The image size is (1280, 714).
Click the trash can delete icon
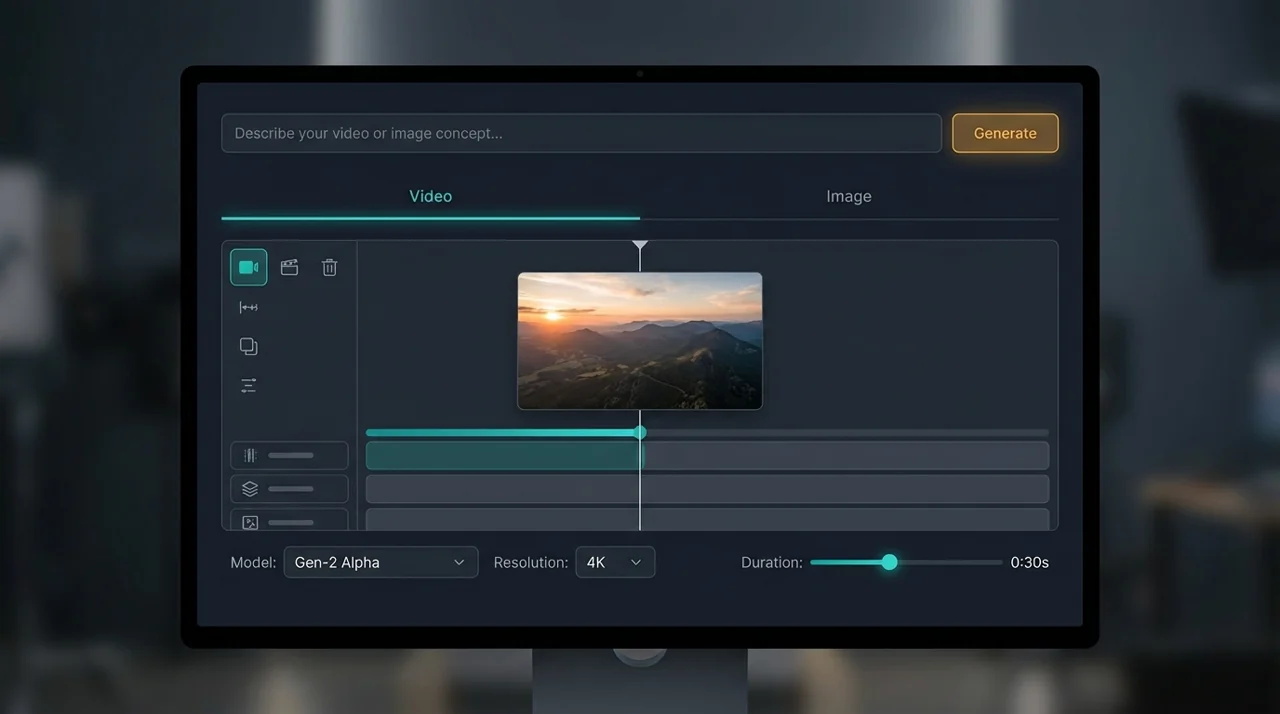[329, 267]
